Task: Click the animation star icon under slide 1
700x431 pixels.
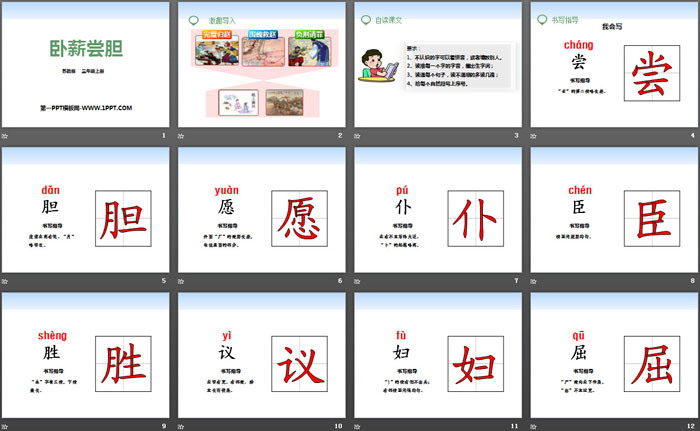Action: point(5,136)
